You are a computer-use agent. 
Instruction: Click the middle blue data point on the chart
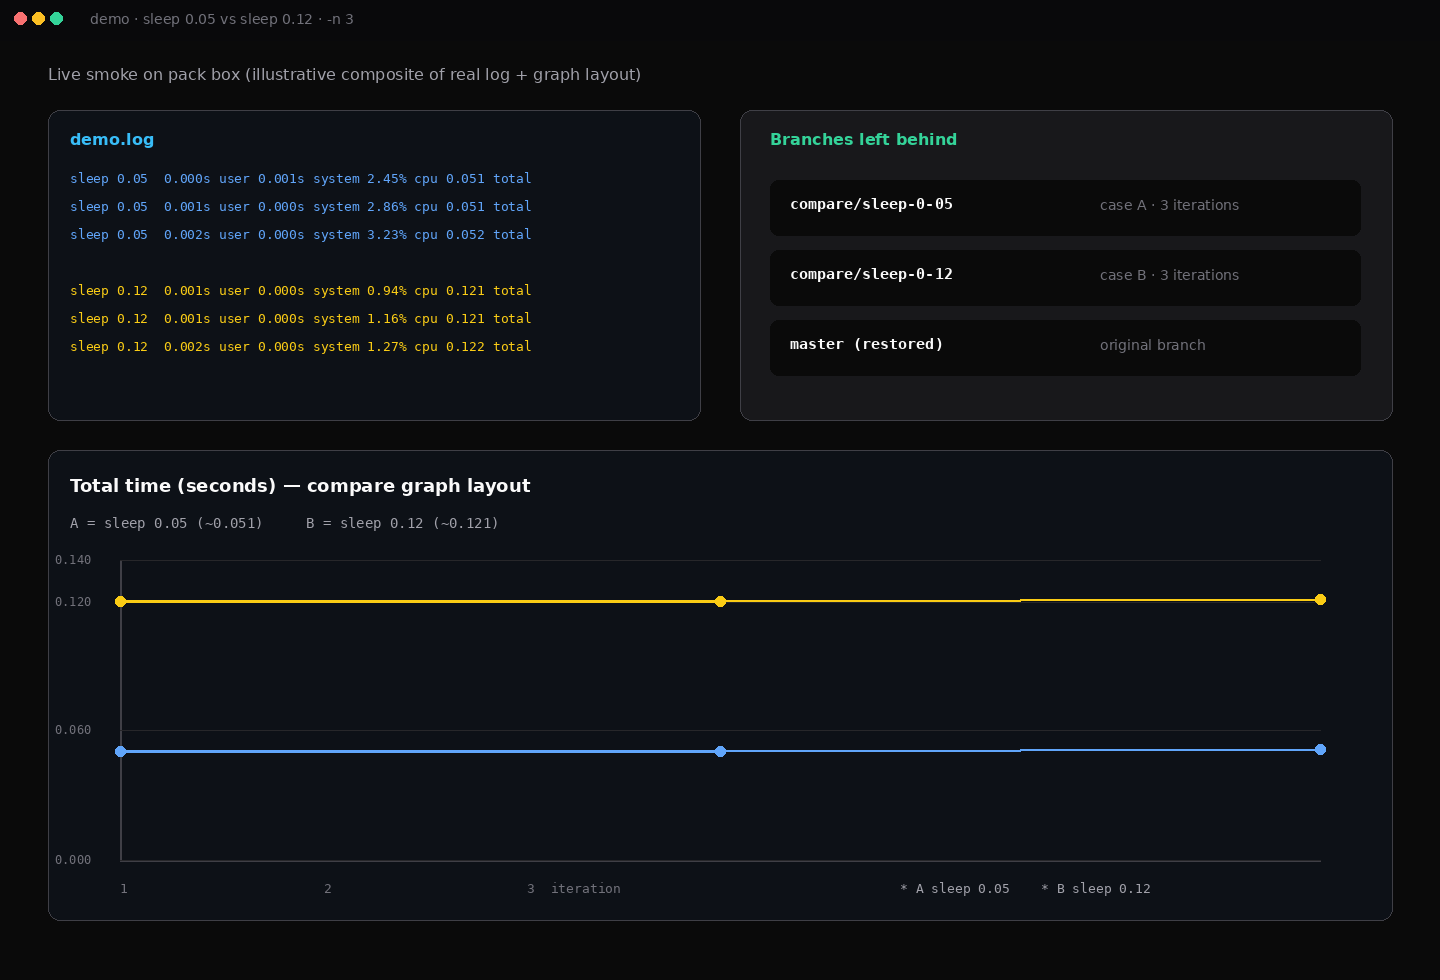[720, 752]
